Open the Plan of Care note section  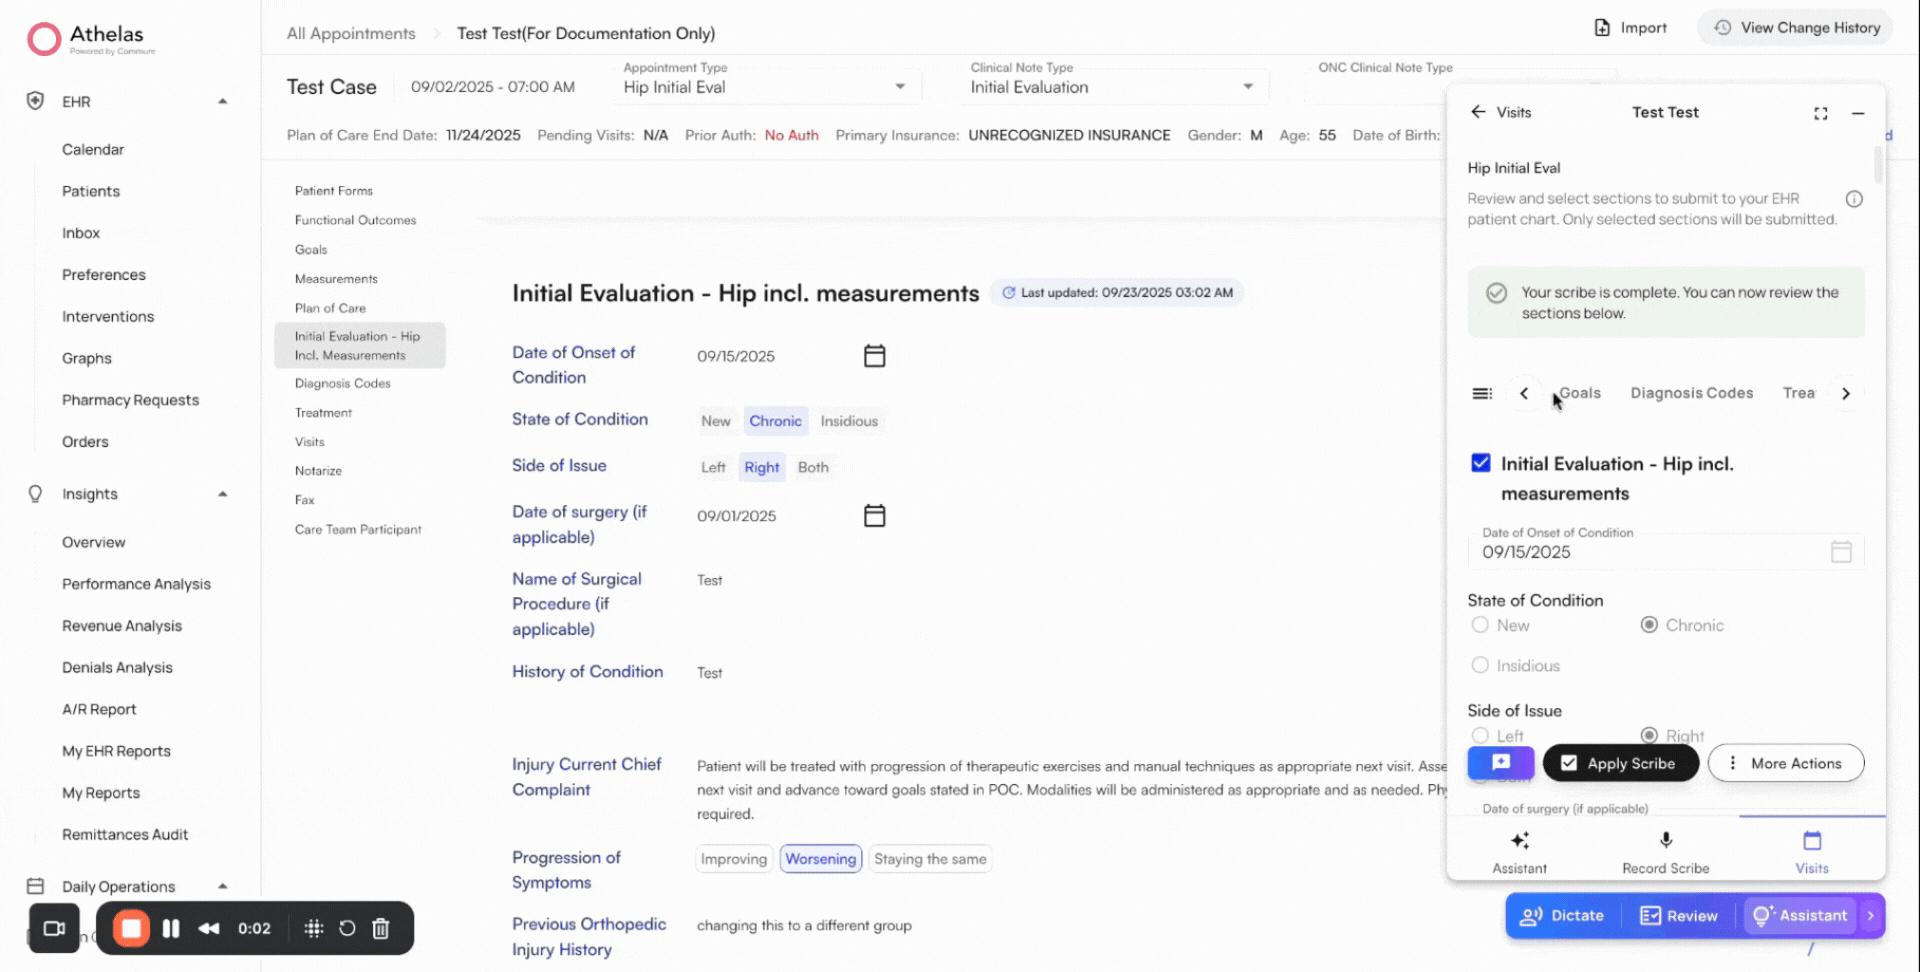pyautogui.click(x=330, y=308)
